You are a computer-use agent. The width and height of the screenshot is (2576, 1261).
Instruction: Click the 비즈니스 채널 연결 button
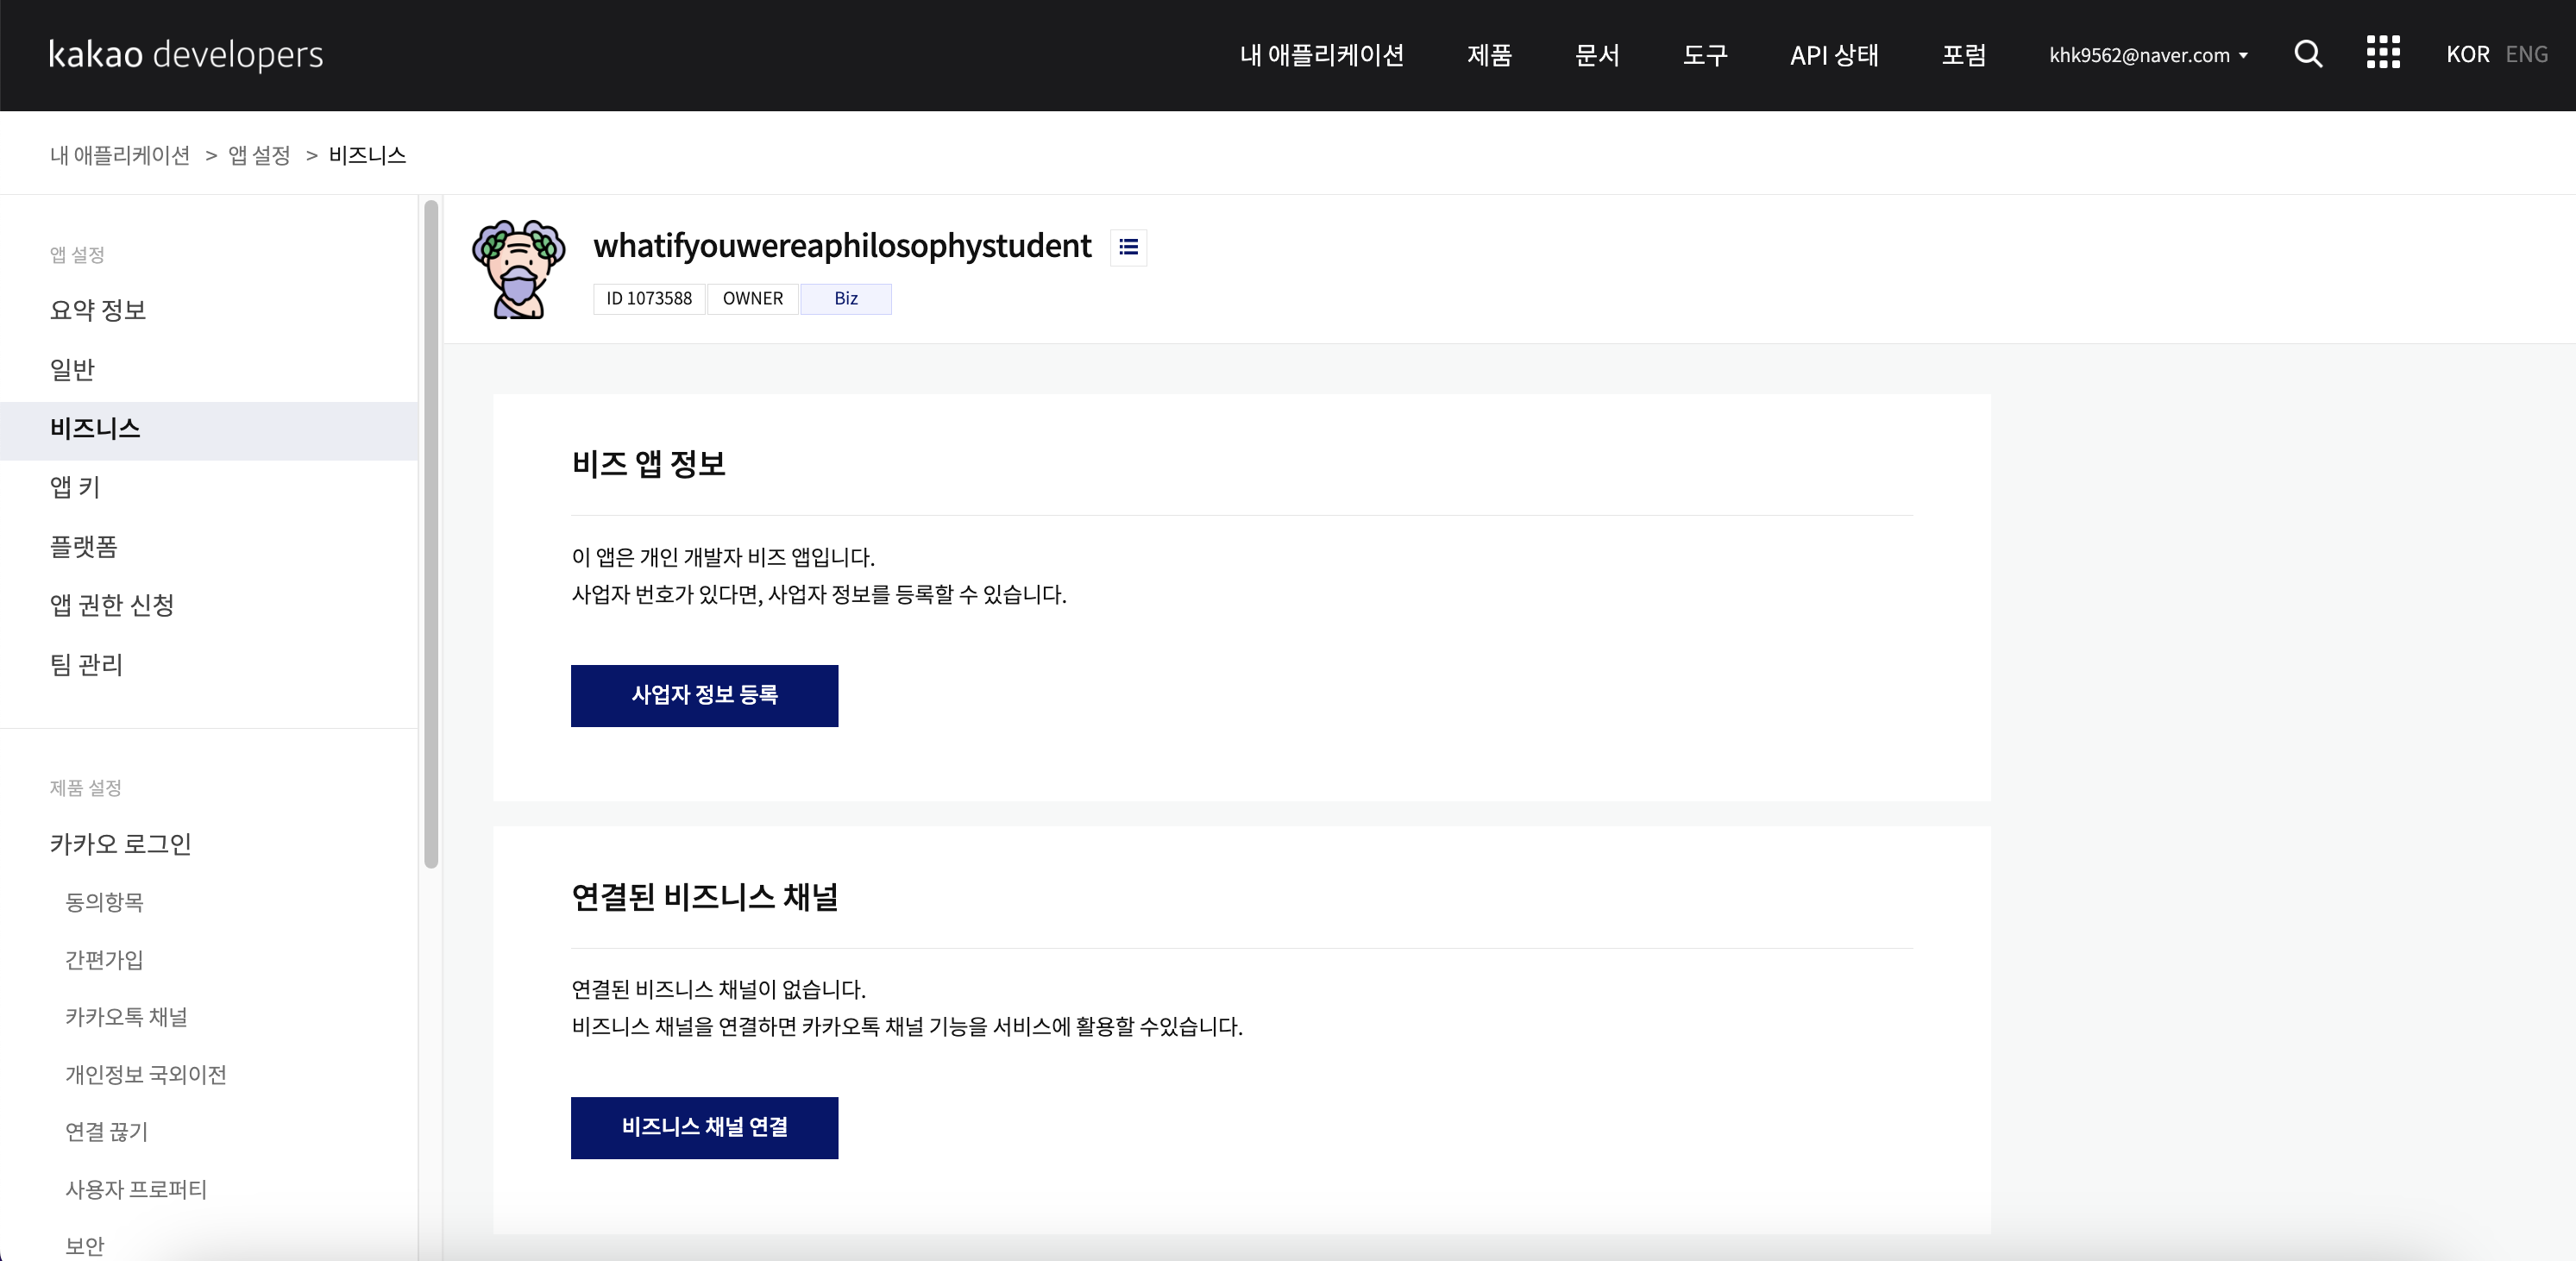click(704, 1128)
